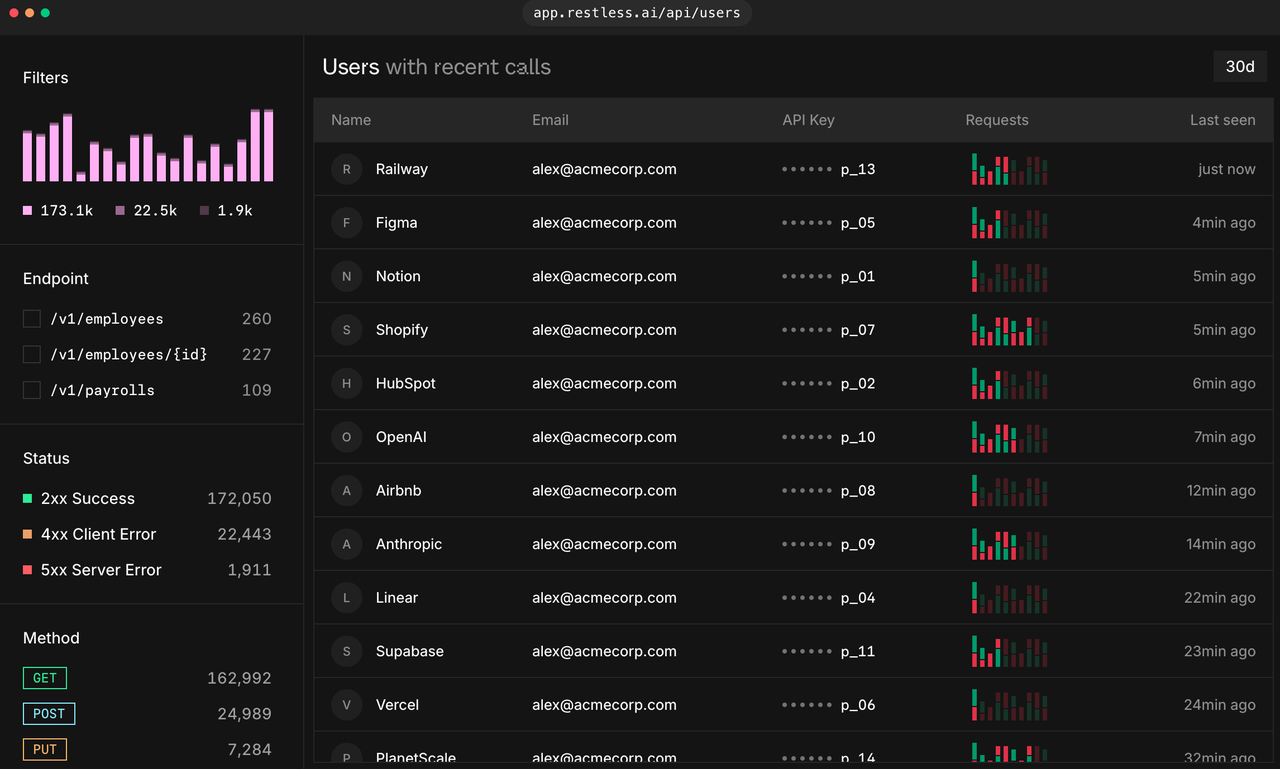
Task: Click the '4min ago' last seen value
Action: coord(1224,223)
